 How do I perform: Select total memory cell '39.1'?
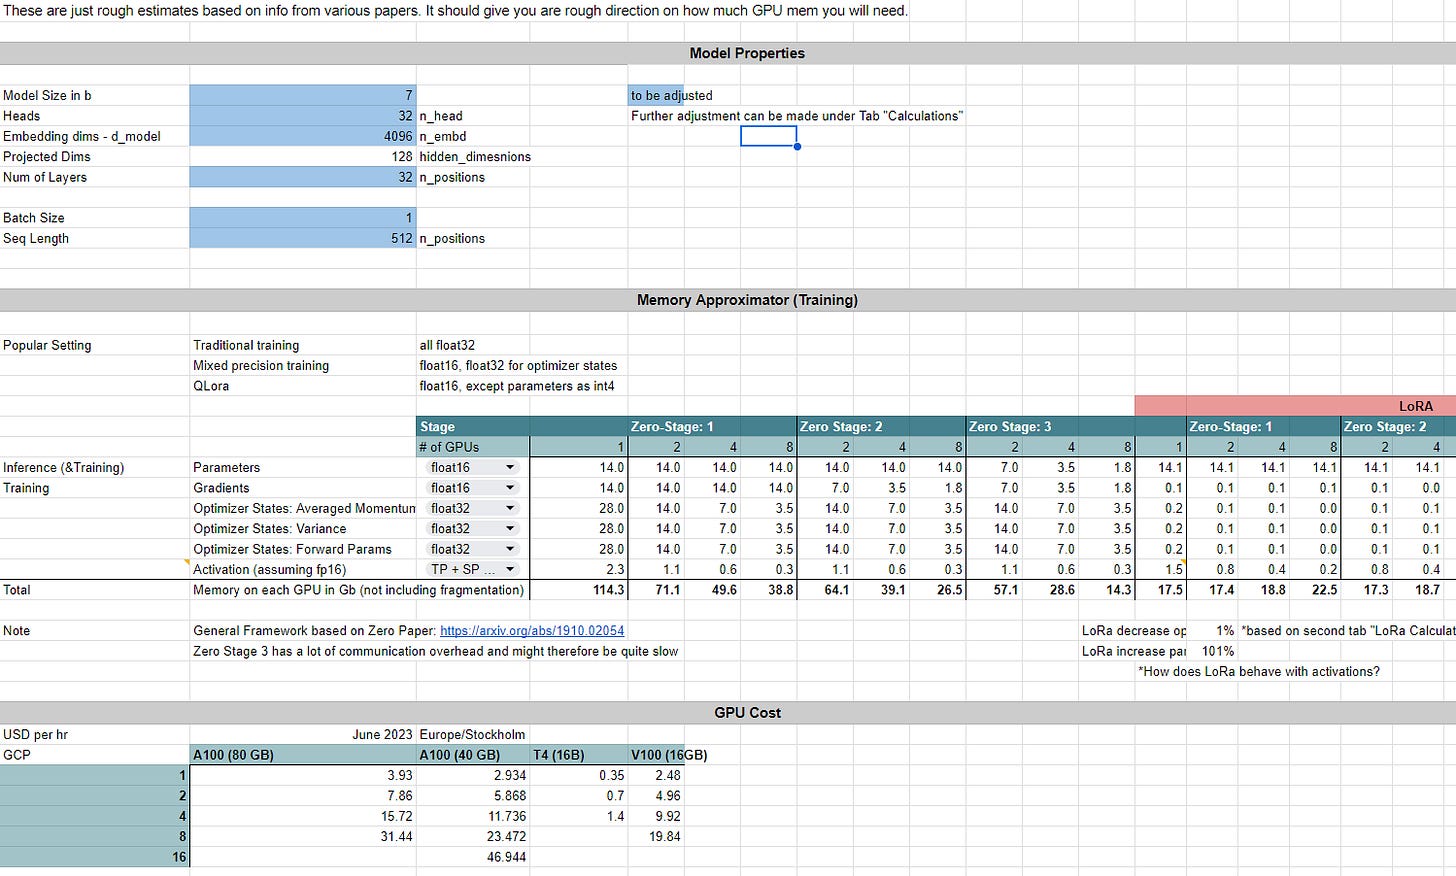click(x=881, y=590)
